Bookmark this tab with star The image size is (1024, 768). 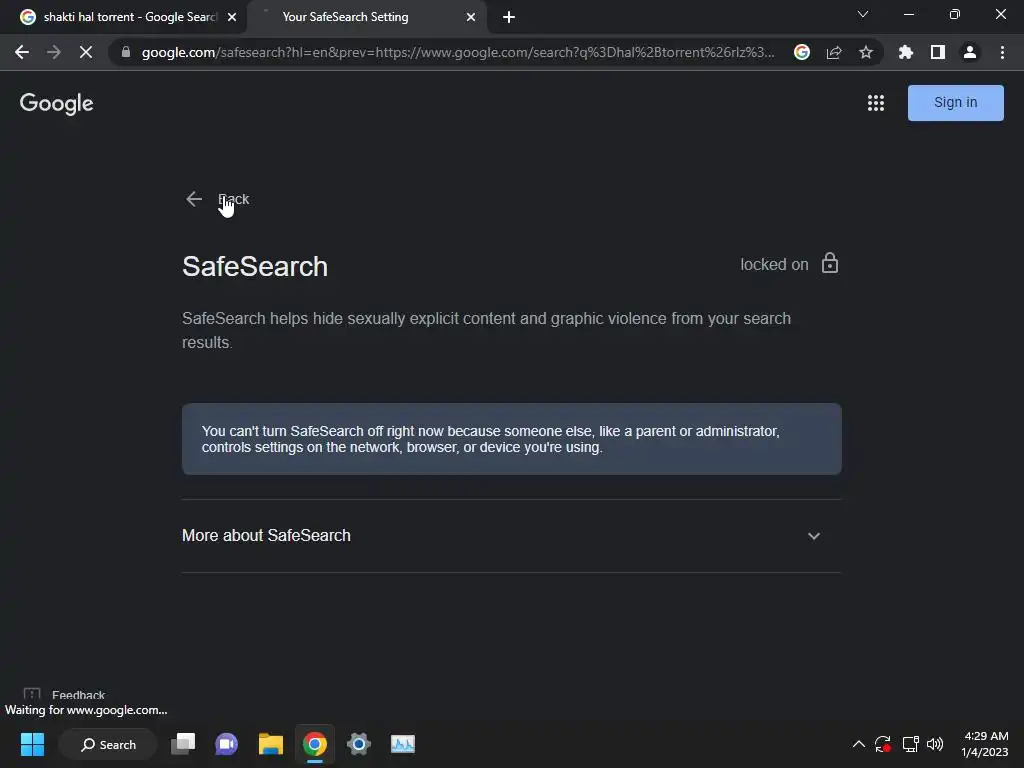point(866,52)
